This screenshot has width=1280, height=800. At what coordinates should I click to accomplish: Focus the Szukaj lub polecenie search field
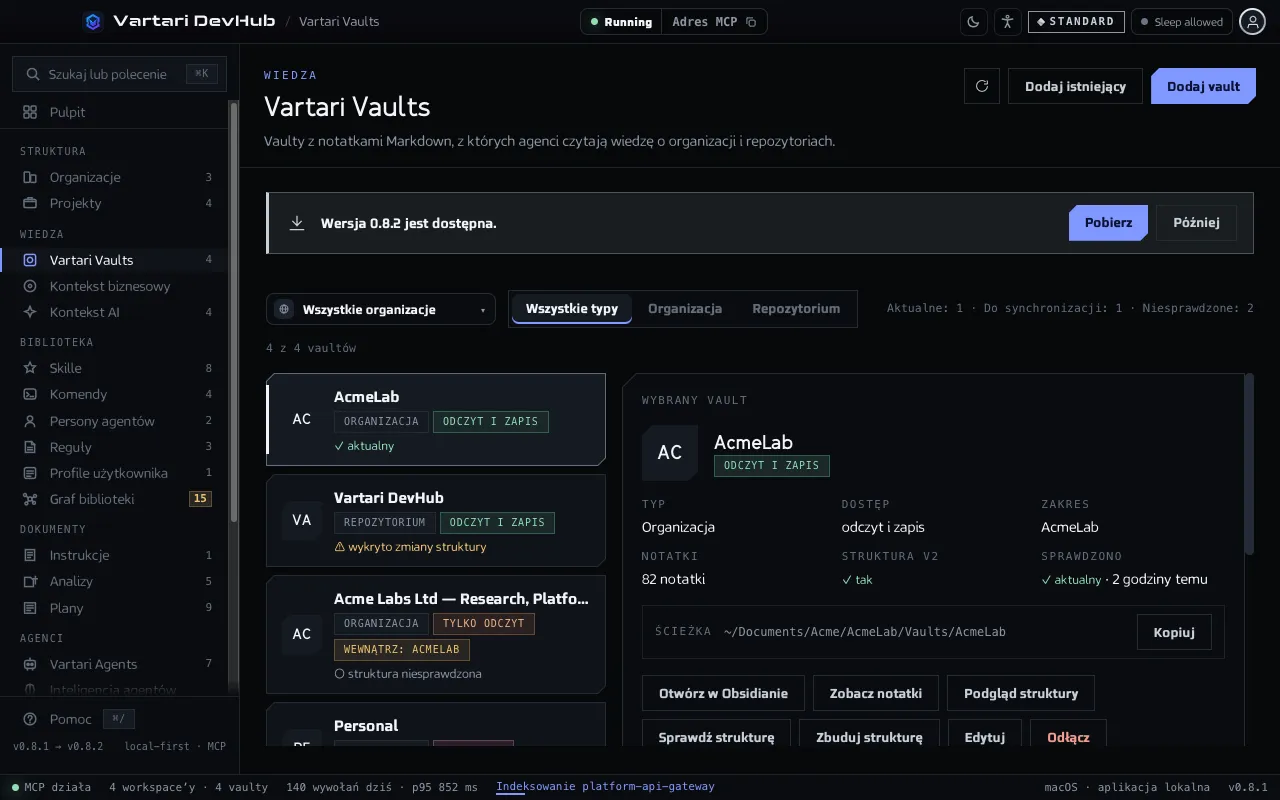coord(119,74)
